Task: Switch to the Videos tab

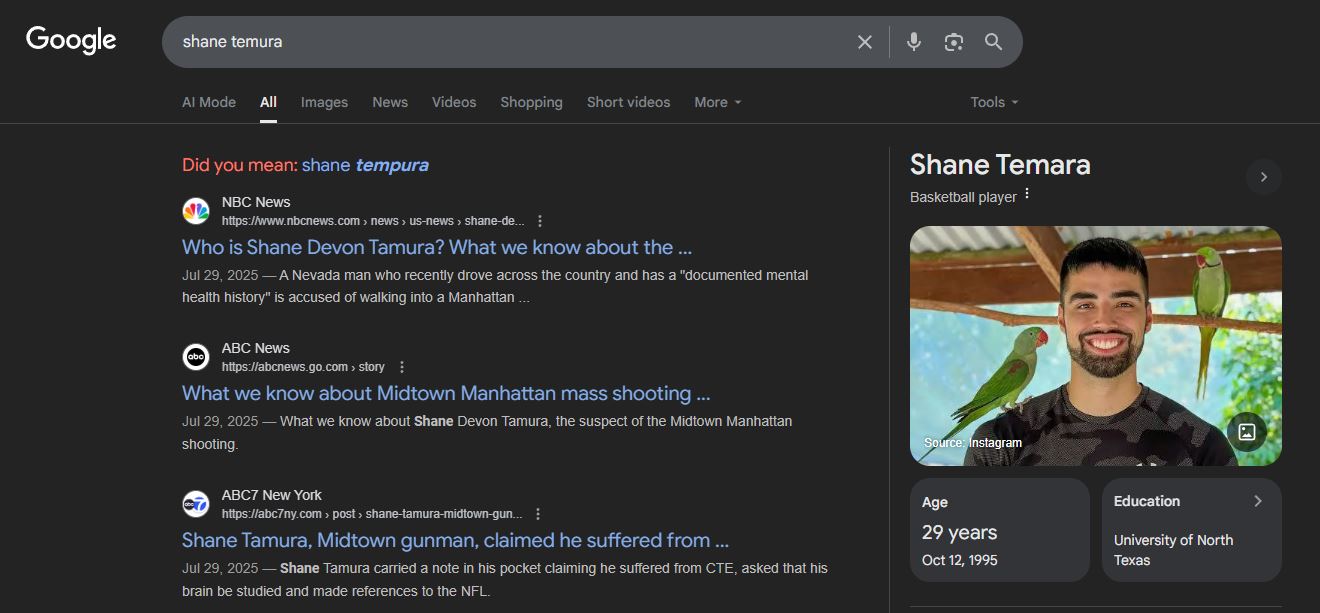Action: (x=454, y=102)
